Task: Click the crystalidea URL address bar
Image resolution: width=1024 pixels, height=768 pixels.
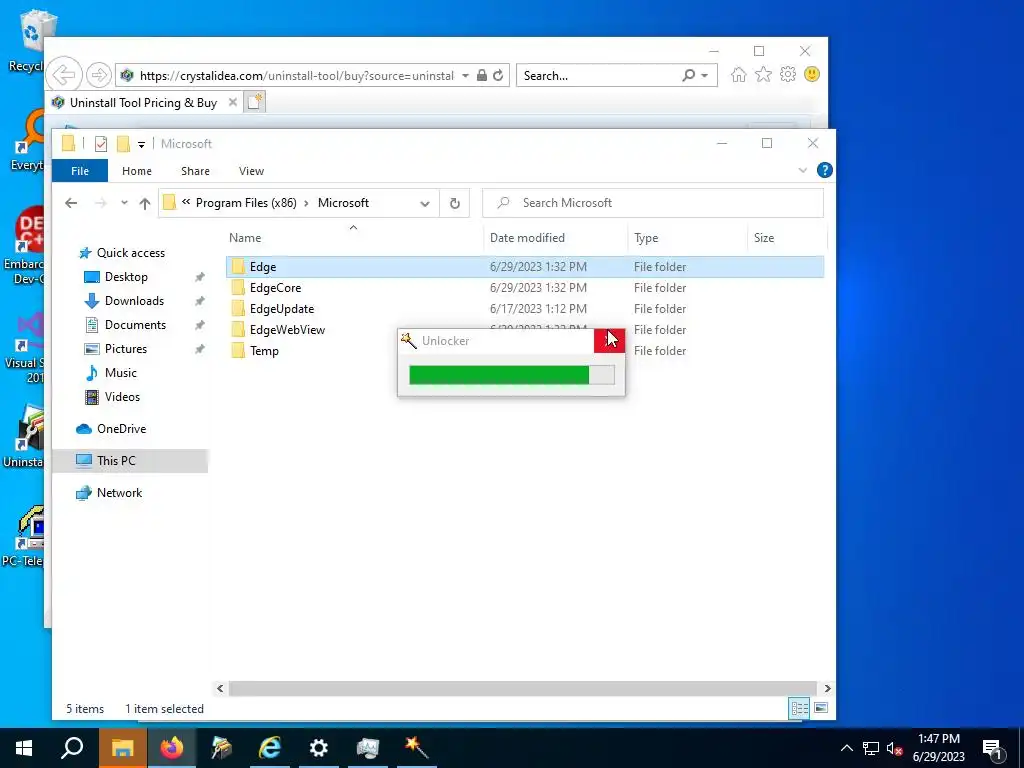Action: pos(296,76)
